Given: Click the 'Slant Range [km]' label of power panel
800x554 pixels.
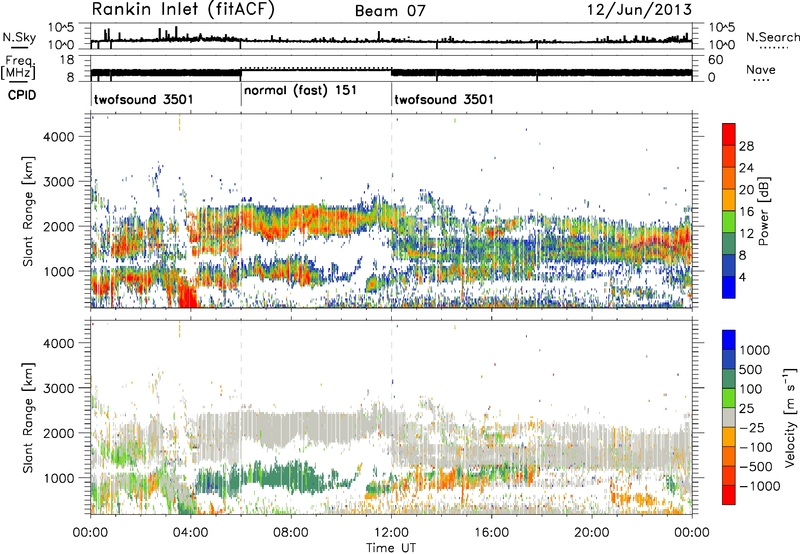Looking at the screenshot, I should point(28,211).
